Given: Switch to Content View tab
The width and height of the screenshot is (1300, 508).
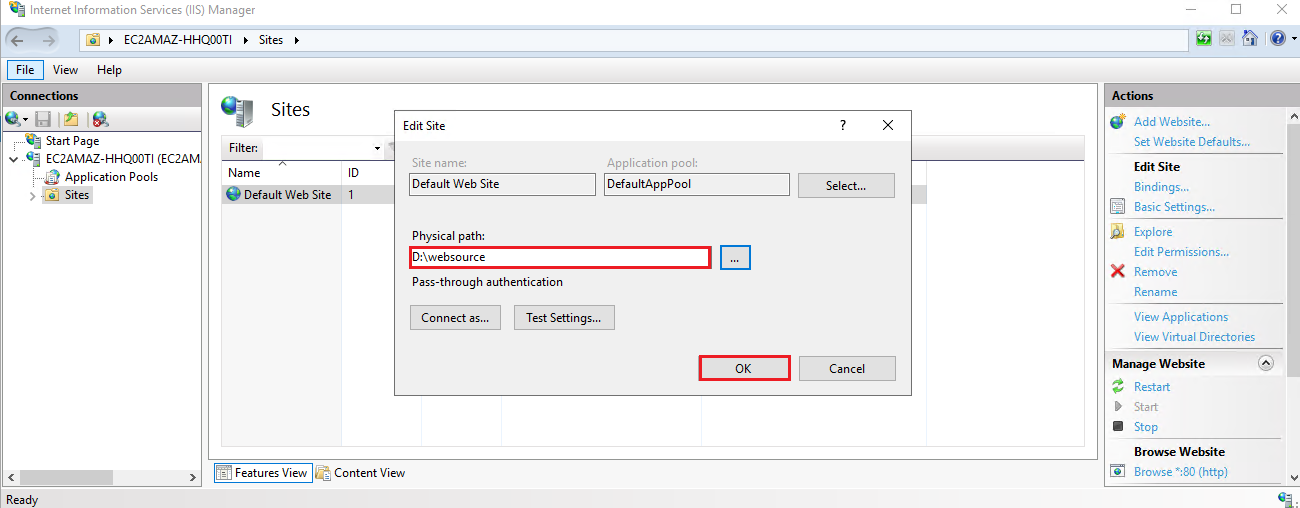Looking at the screenshot, I should (360, 473).
